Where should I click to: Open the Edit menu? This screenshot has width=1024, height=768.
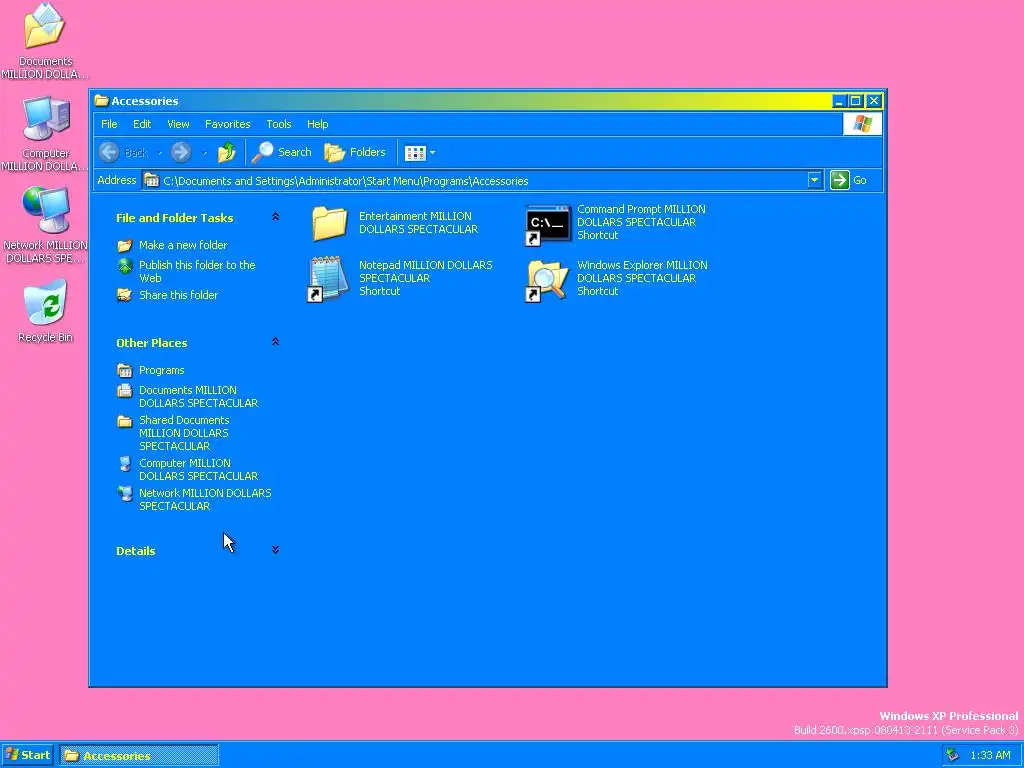click(x=142, y=124)
